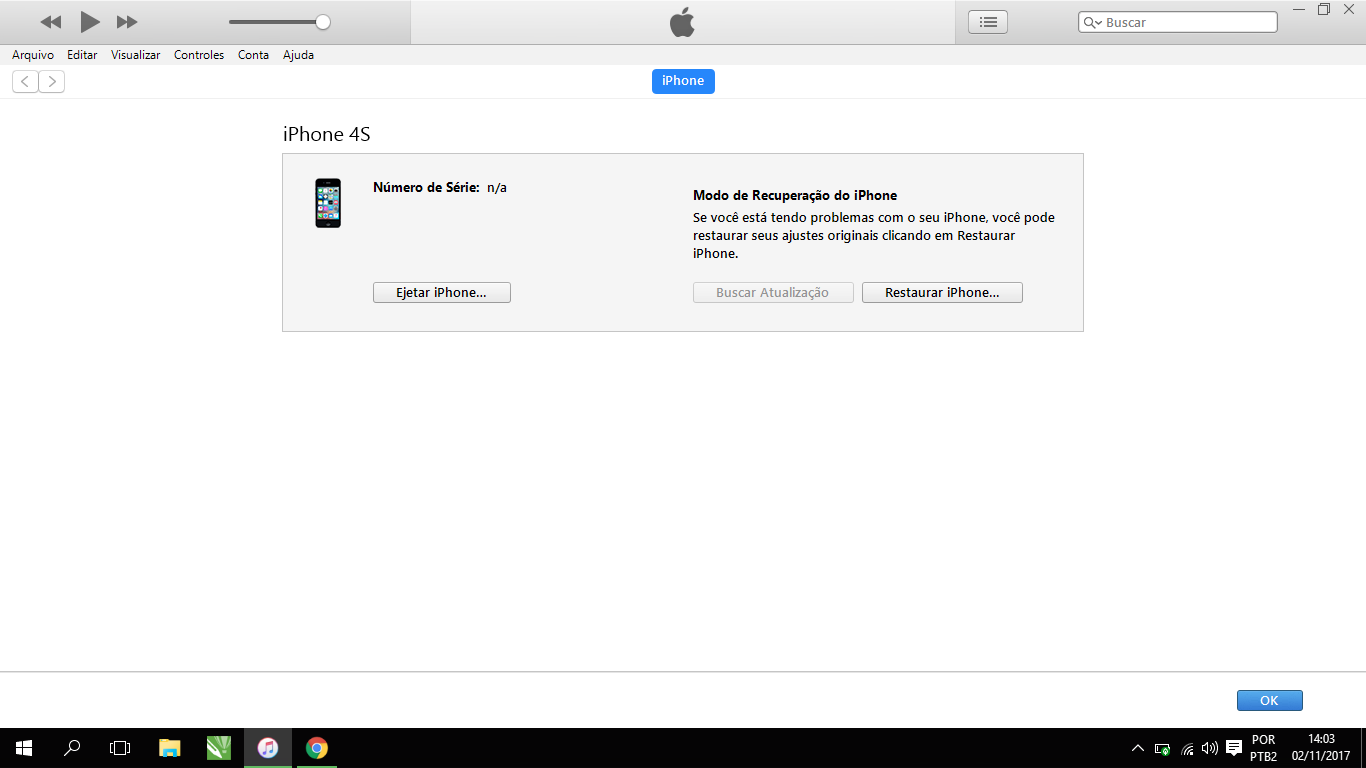Open the taskbar clock and date
The image size is (1366, 768).
click(1321, 748)
